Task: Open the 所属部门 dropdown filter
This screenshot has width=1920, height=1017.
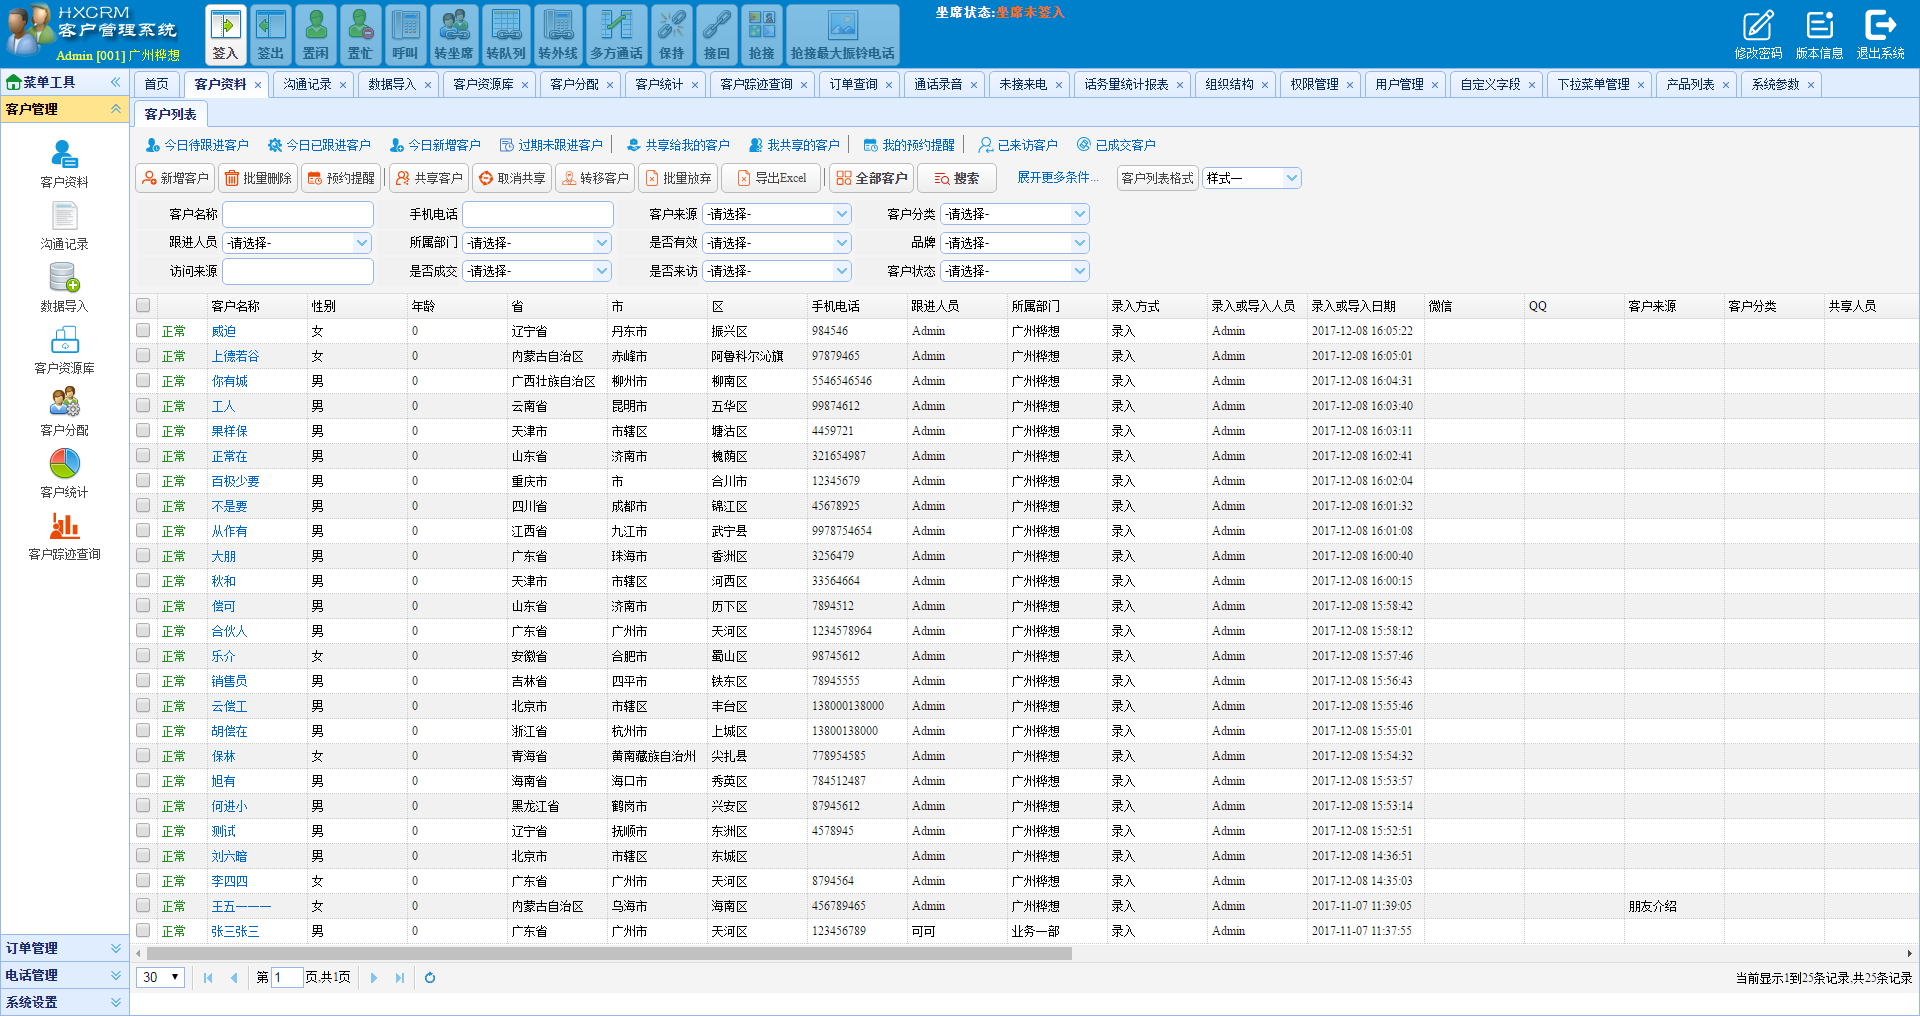Action: pos(537,243)
